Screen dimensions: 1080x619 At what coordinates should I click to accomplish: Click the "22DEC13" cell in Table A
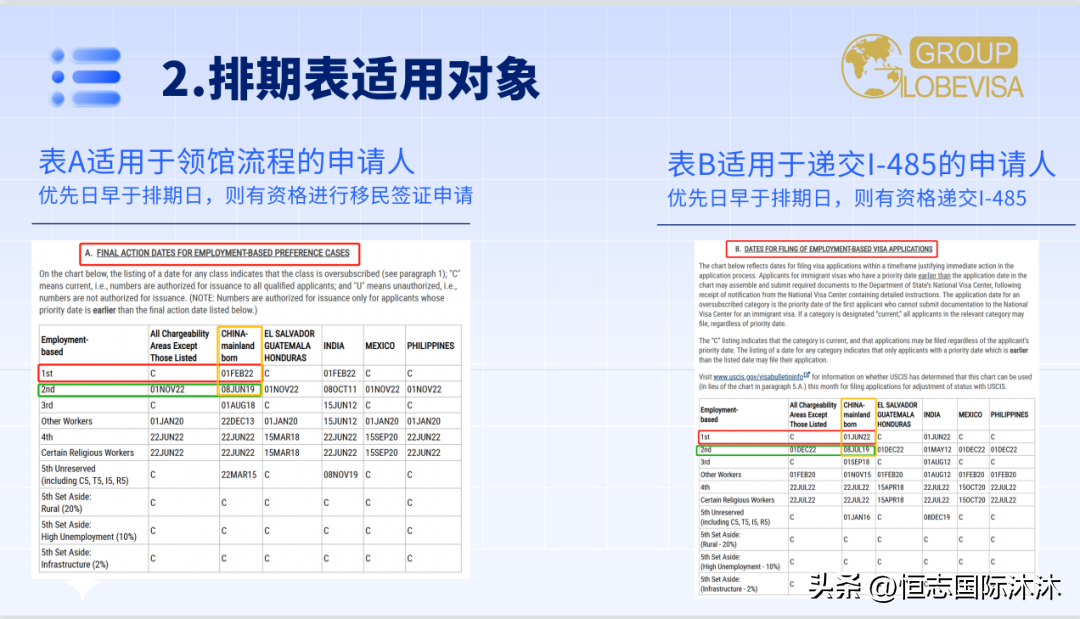point(238,421)
